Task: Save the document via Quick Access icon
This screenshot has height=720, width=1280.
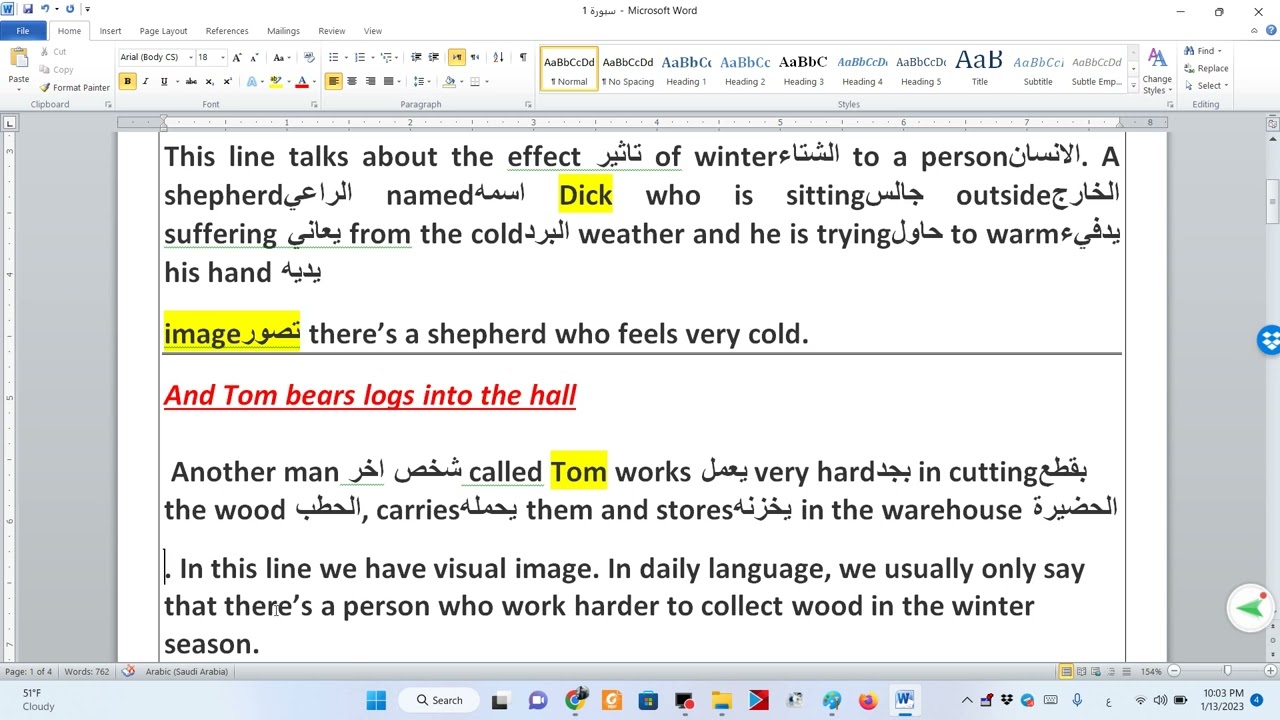Action: click(27, 10)
